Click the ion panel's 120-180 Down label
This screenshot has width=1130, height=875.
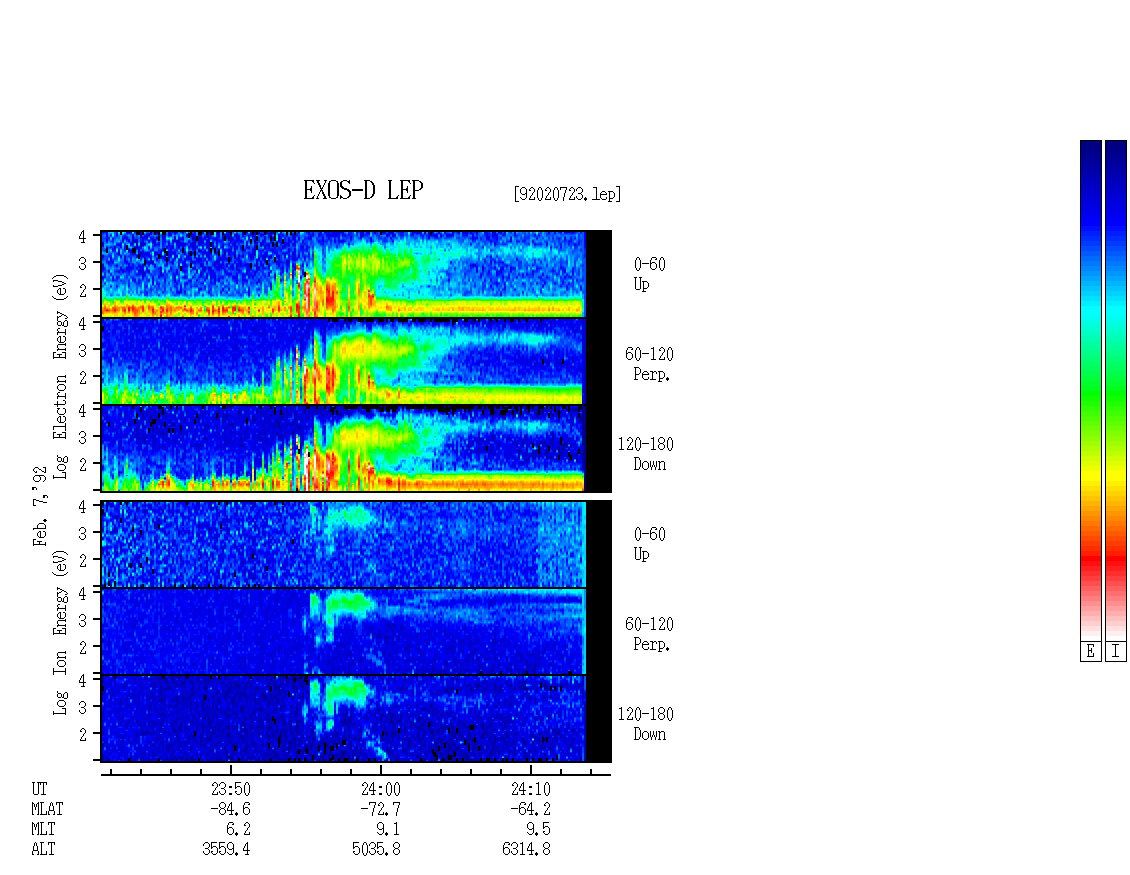pyautogui.click(x=646, y=724)
